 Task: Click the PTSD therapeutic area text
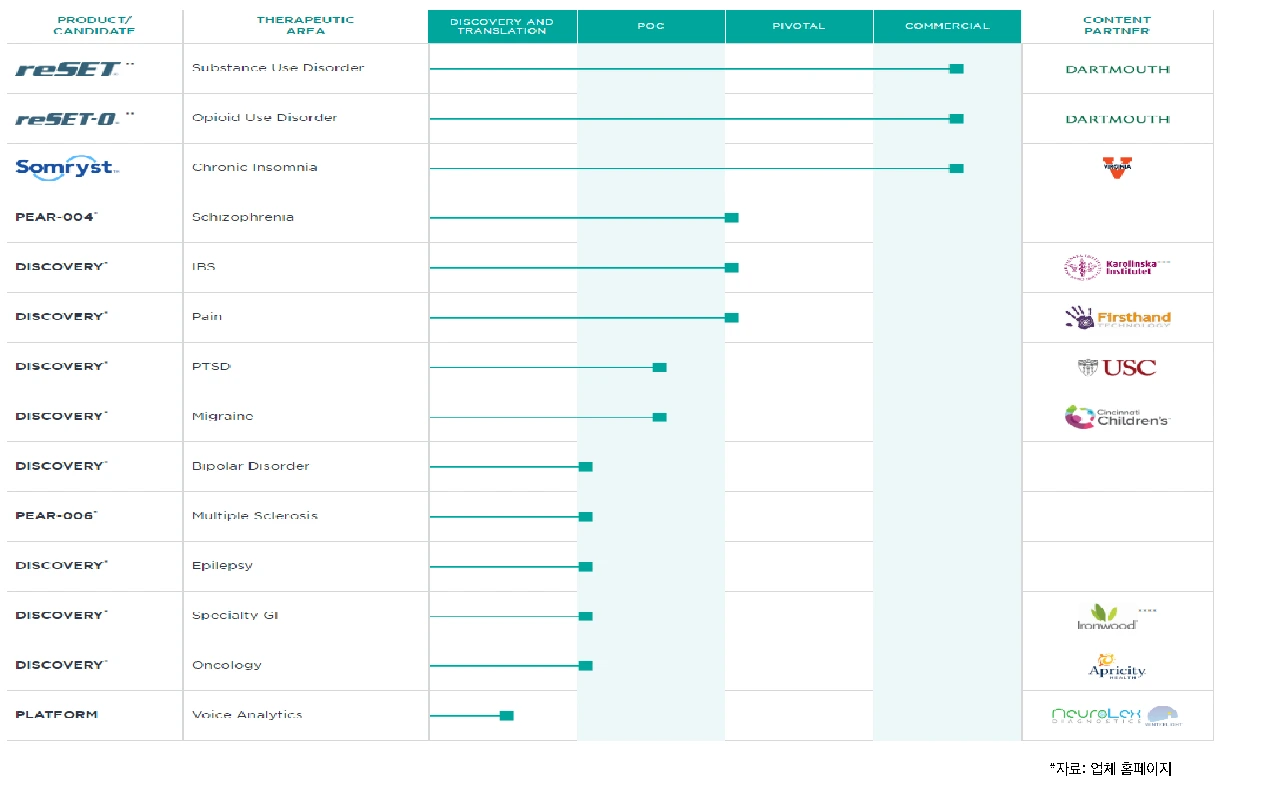(211, 367)
